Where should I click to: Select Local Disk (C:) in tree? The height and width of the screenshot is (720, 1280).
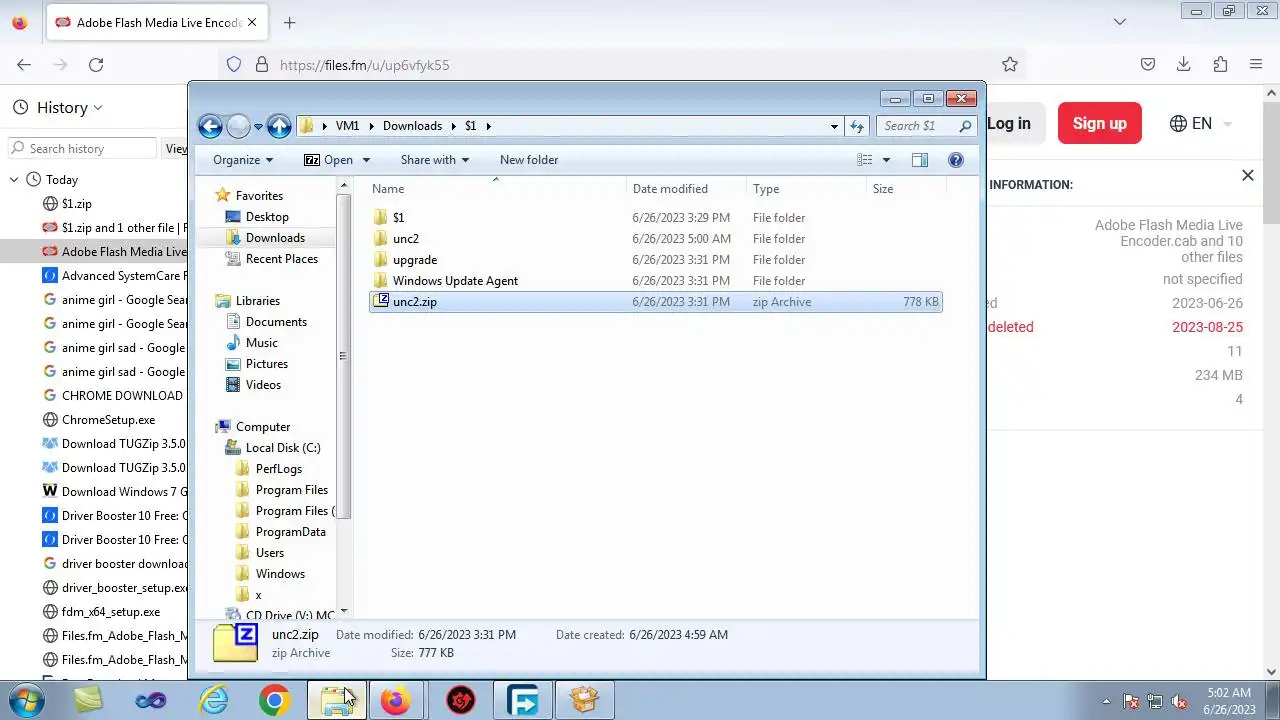[283, 448]
